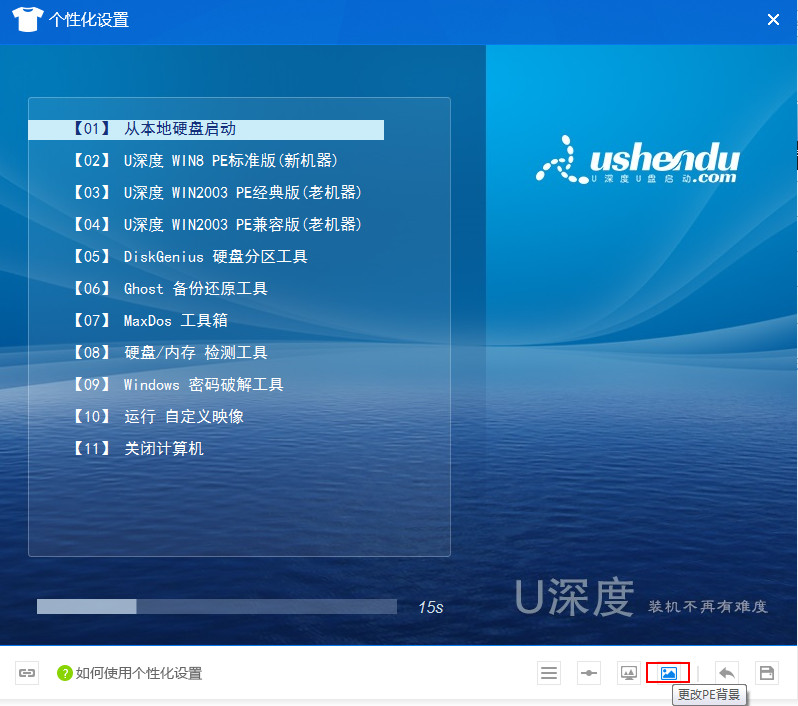
Task: Click the change PE background image icon
Action: point(668,673)
